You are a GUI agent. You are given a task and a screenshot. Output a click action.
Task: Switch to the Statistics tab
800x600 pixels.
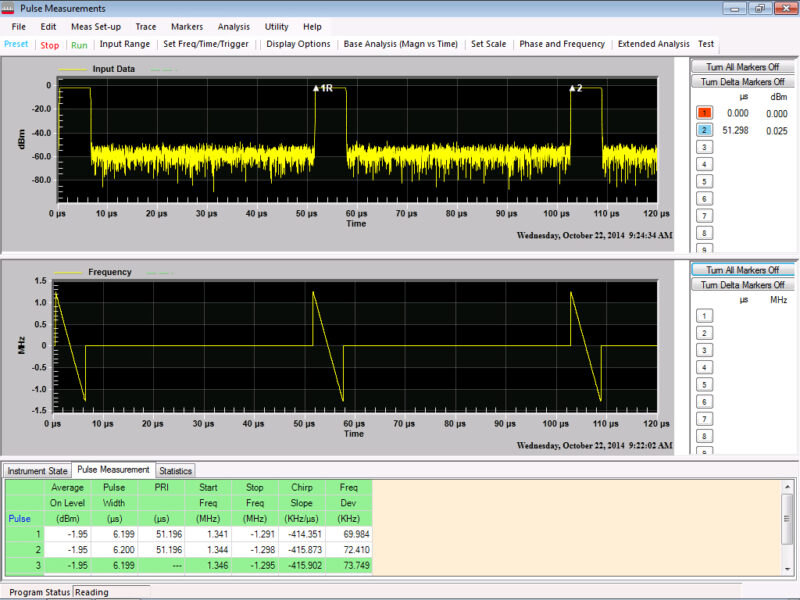pos(175,470)
